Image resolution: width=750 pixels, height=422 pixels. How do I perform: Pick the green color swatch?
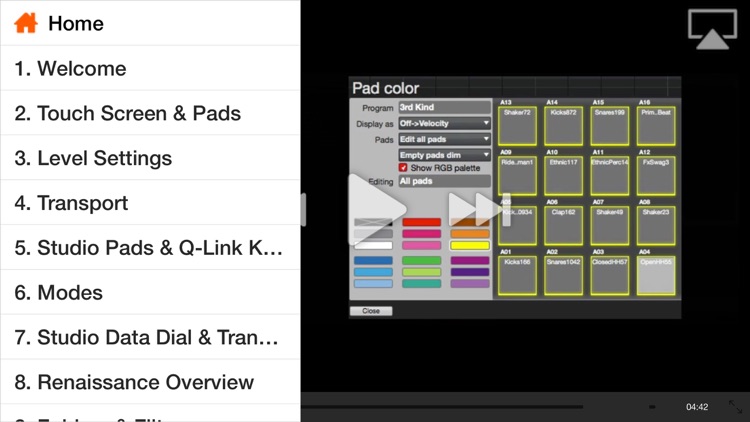(421, 260)
